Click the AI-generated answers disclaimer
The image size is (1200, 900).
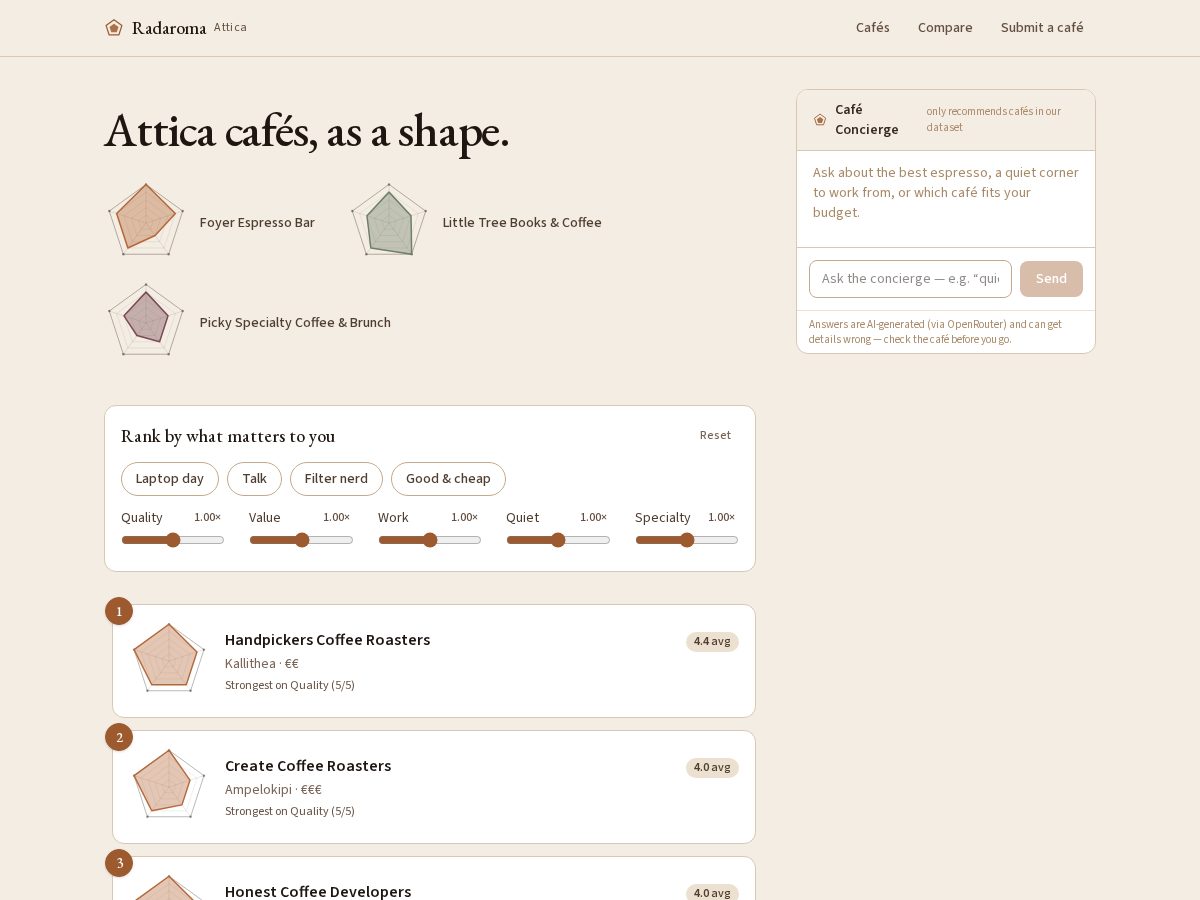click(936, 332)
